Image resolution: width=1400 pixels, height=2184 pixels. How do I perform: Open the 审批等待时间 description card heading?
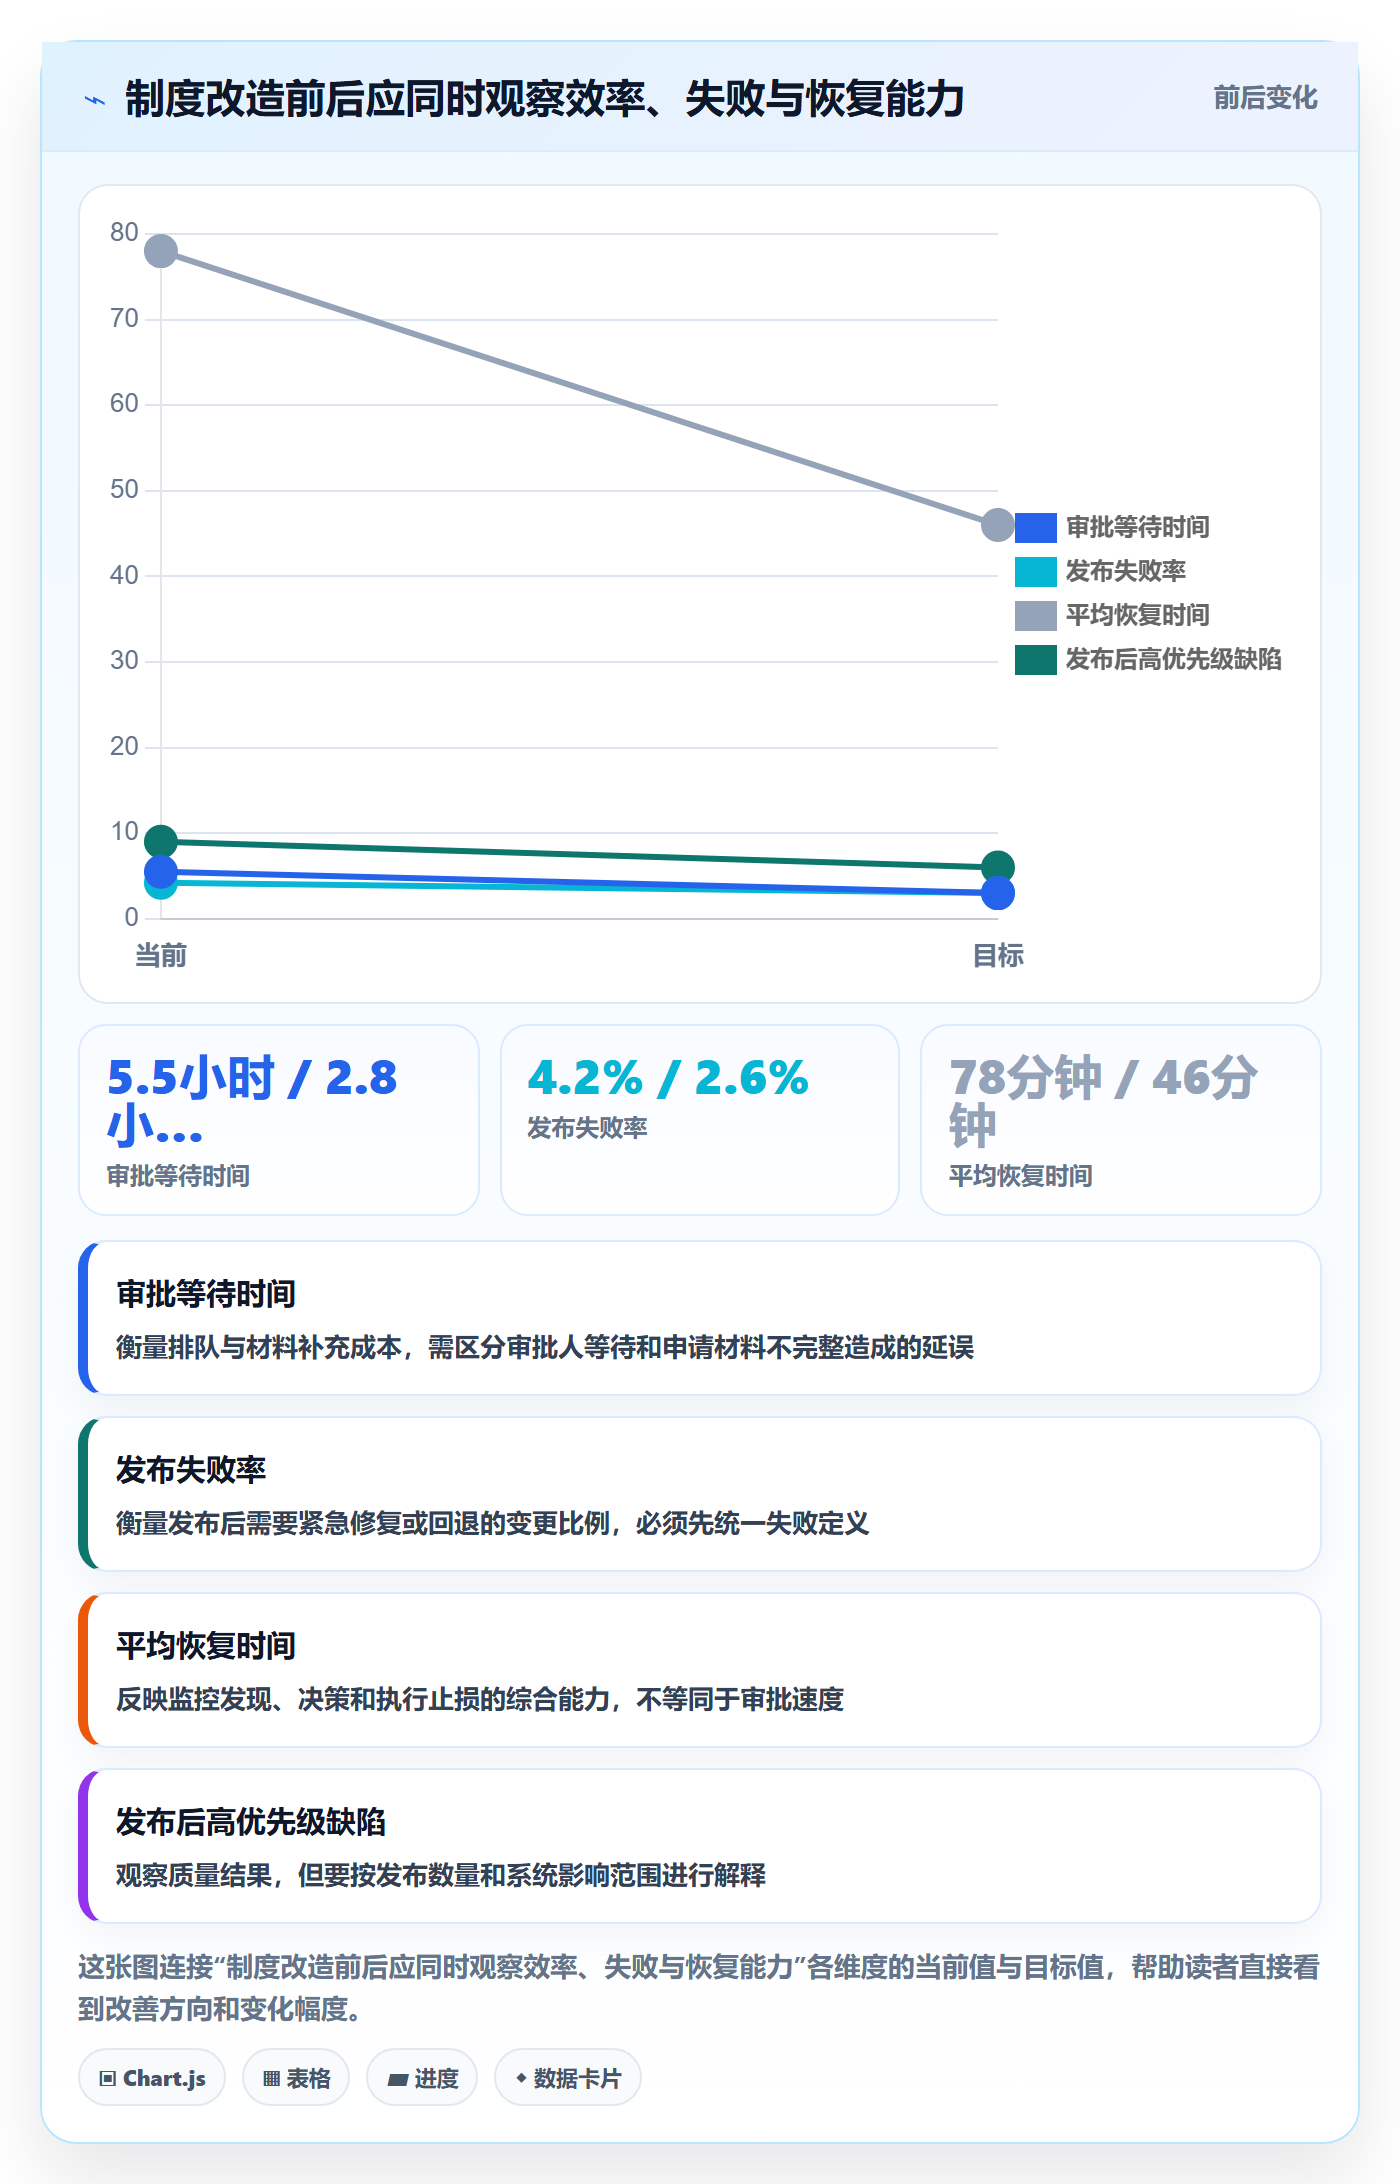(206, 1294)
